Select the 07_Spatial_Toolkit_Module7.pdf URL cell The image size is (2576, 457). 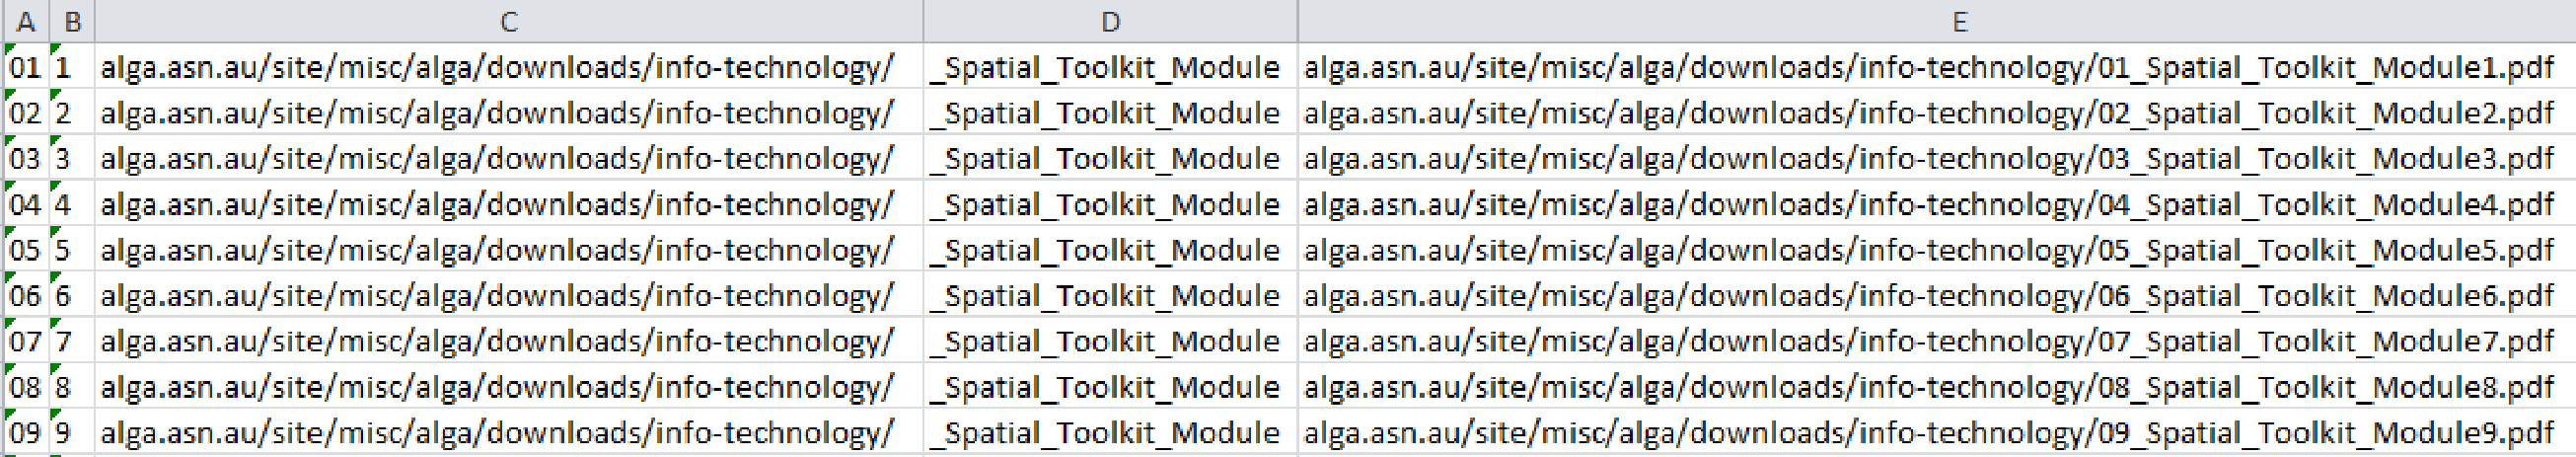[x=1937, y=341]
